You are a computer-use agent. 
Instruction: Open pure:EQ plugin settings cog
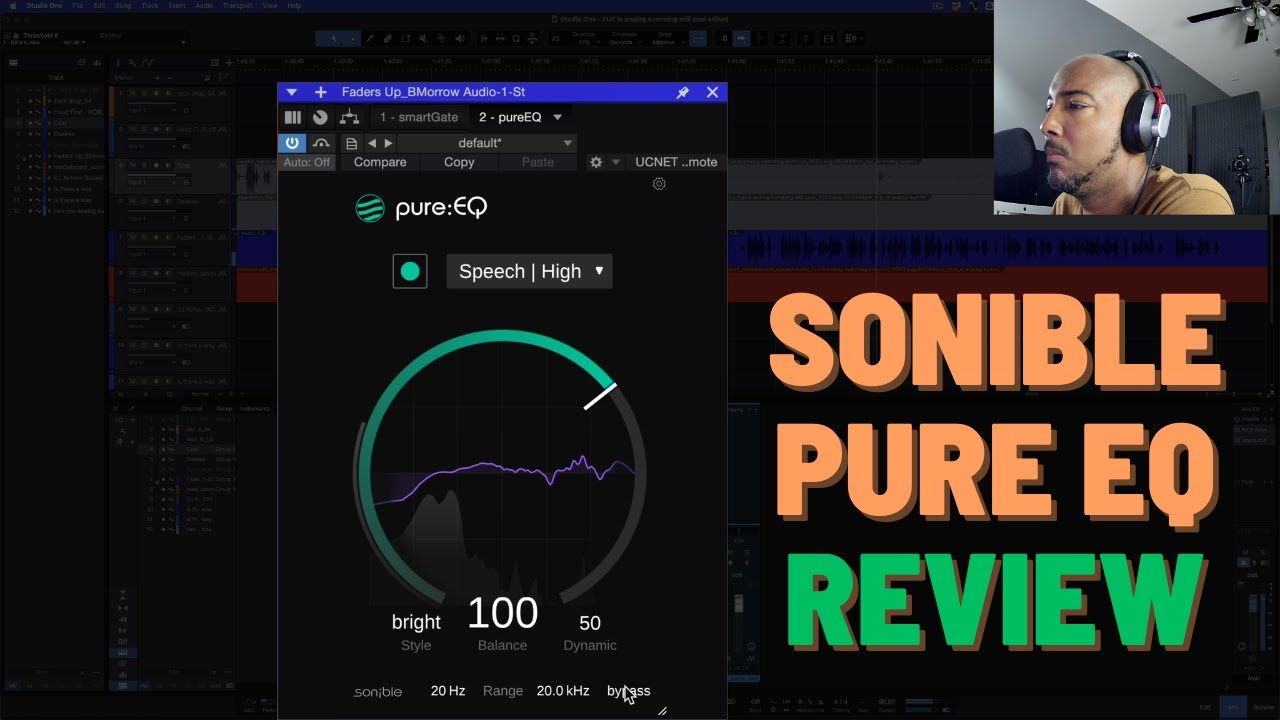pos(659,184)
